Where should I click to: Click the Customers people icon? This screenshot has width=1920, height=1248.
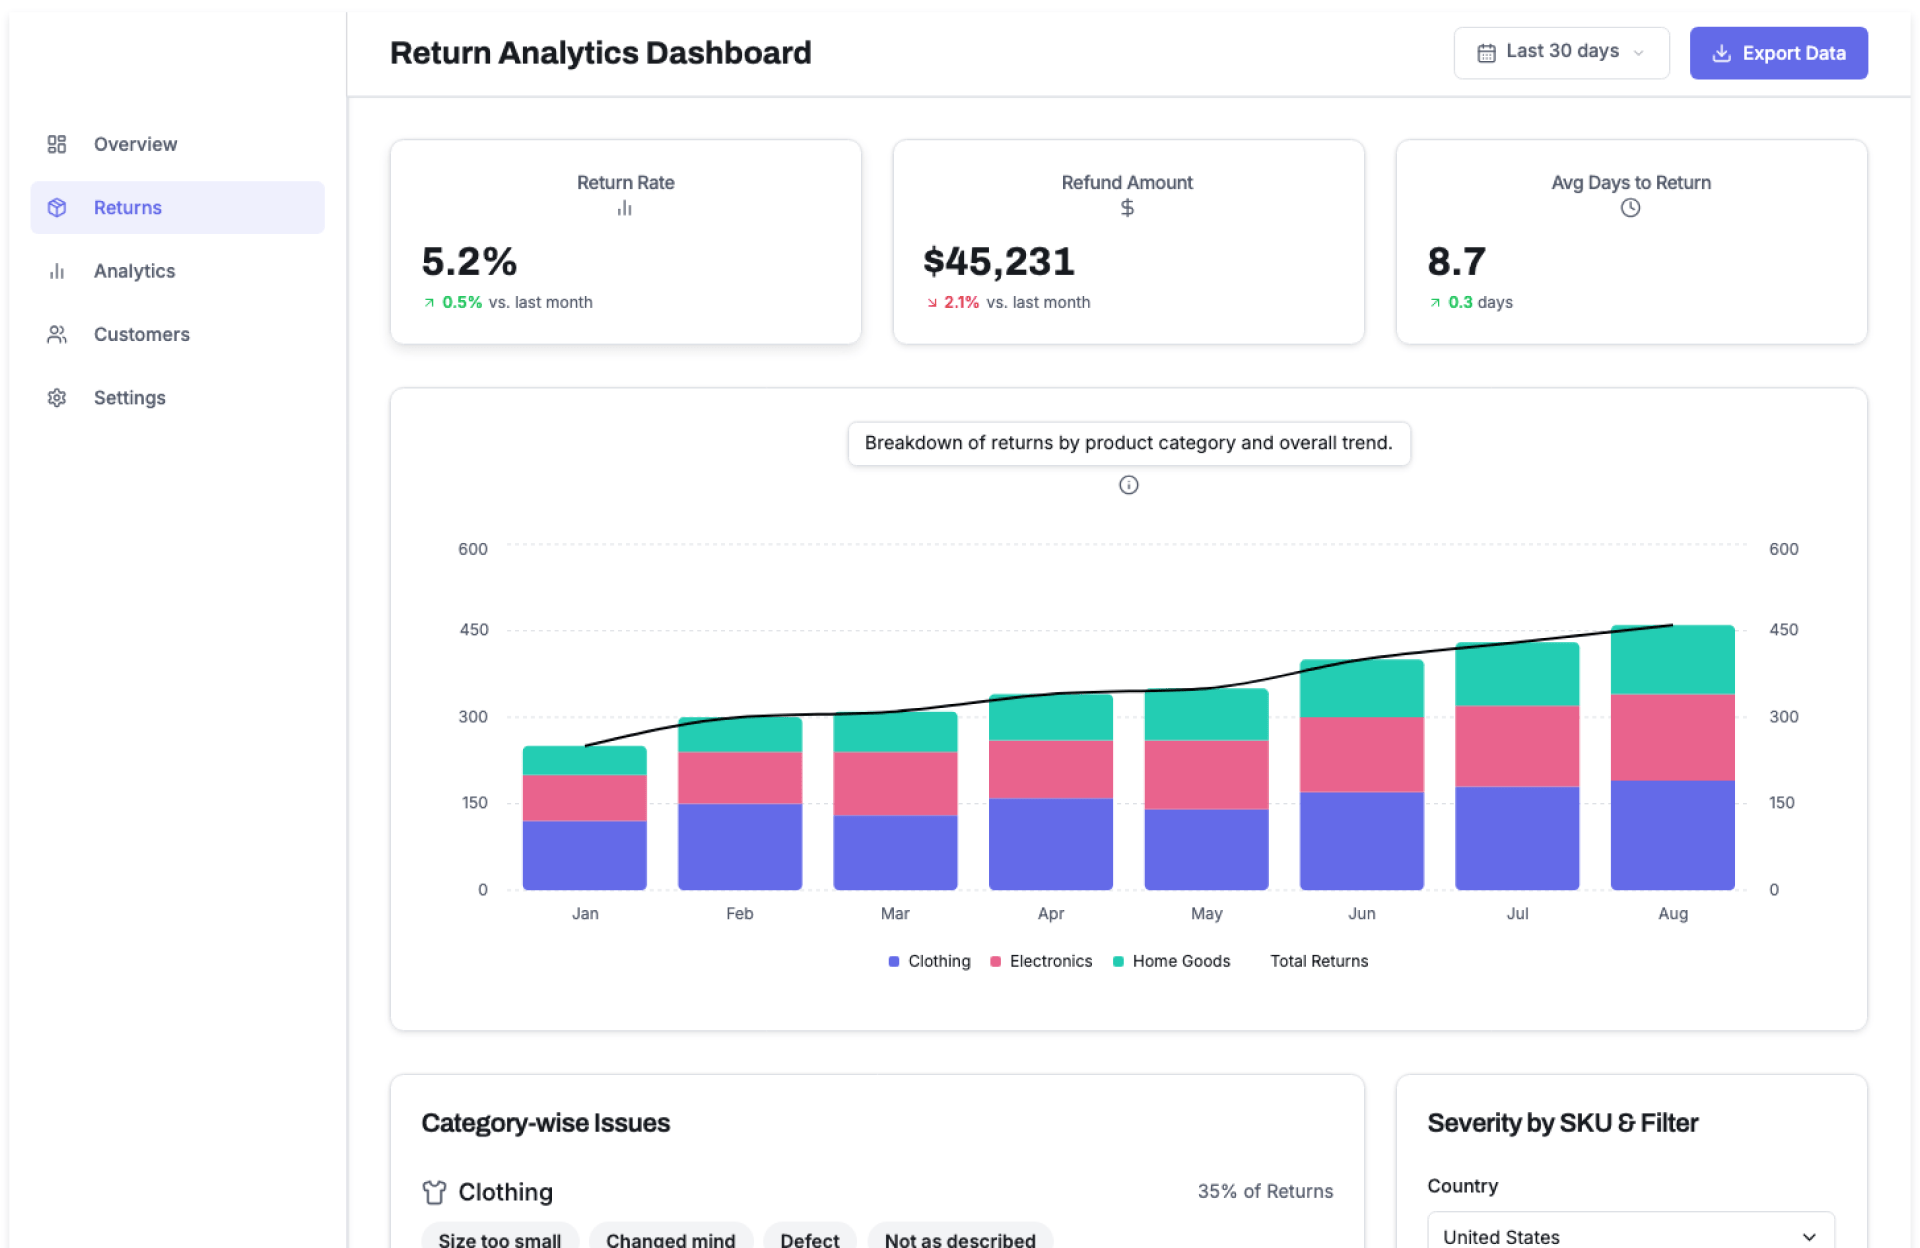[x=57, y=334]
